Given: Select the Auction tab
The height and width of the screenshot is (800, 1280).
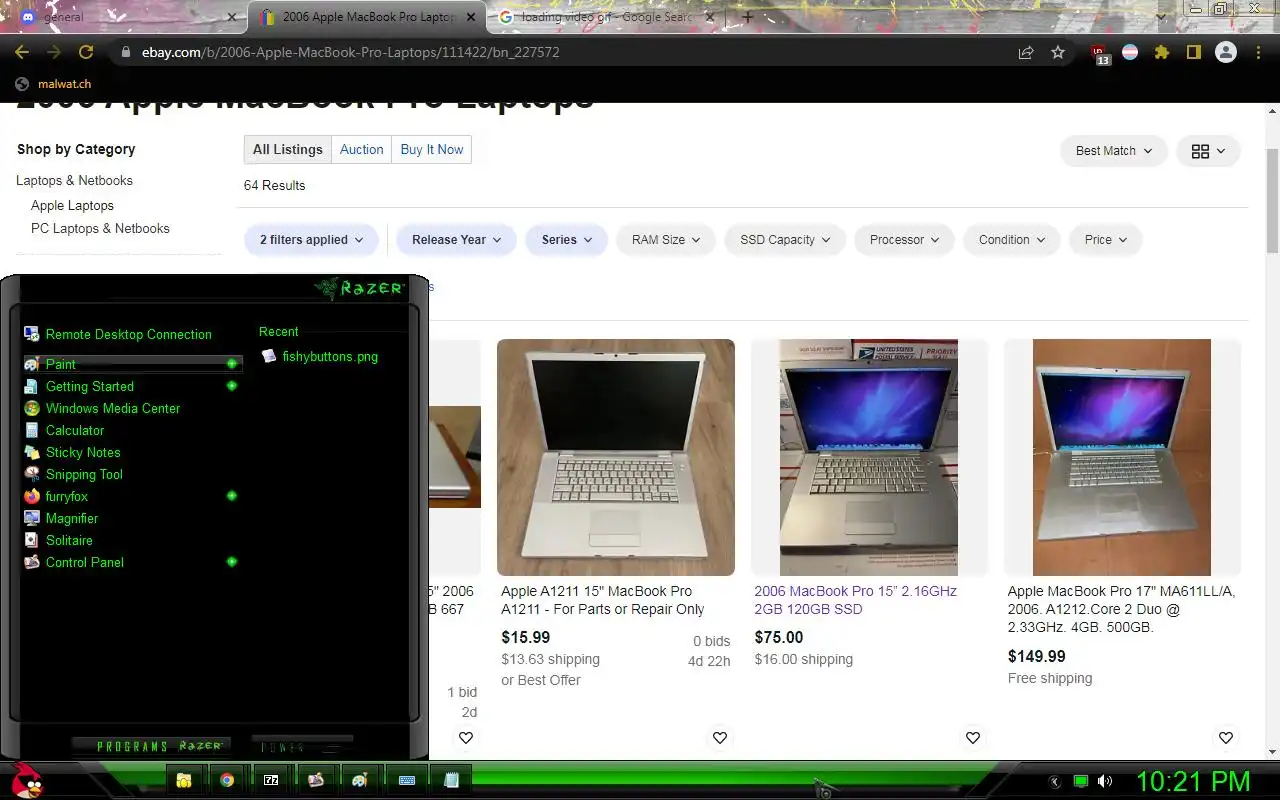Looking at the screenshot, I should pos(361,150).
